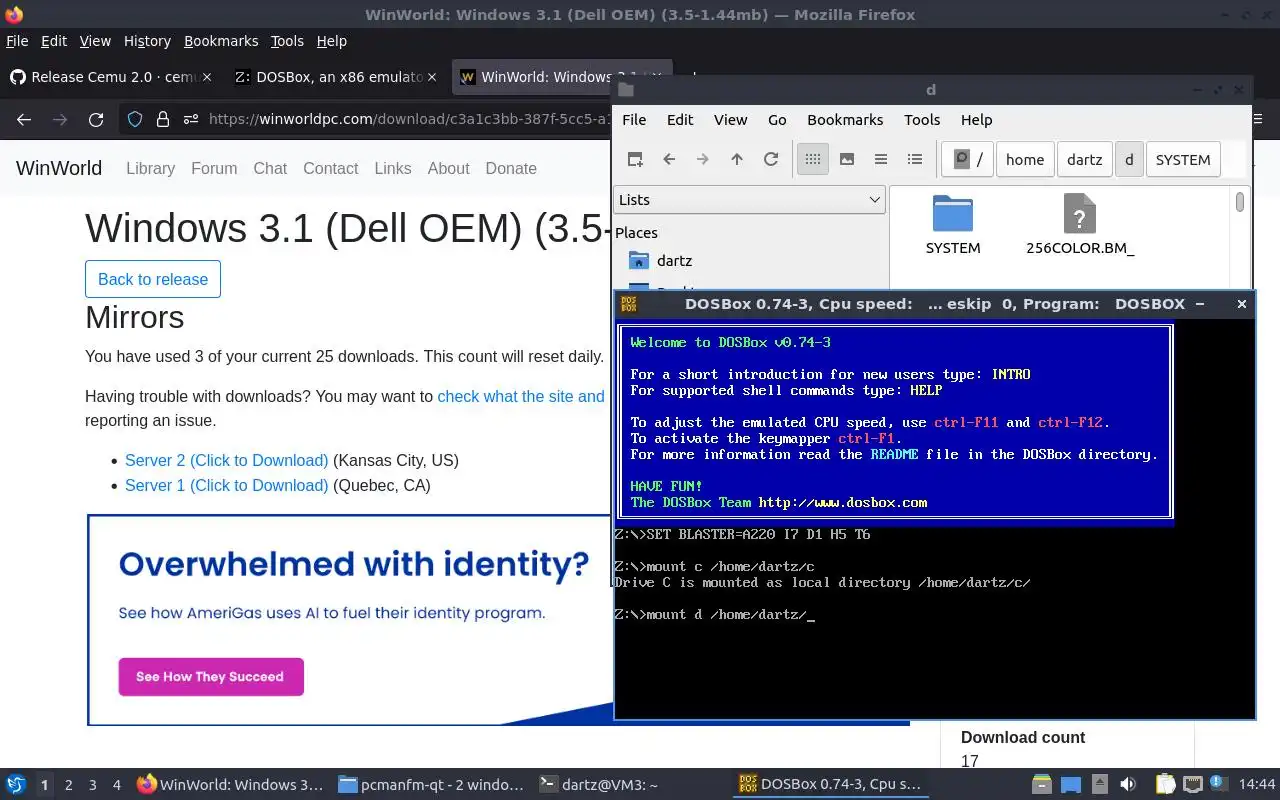This screenshot has width=1280, height=800.
Task: Go forward in file manager
Action: pos(703,159)
